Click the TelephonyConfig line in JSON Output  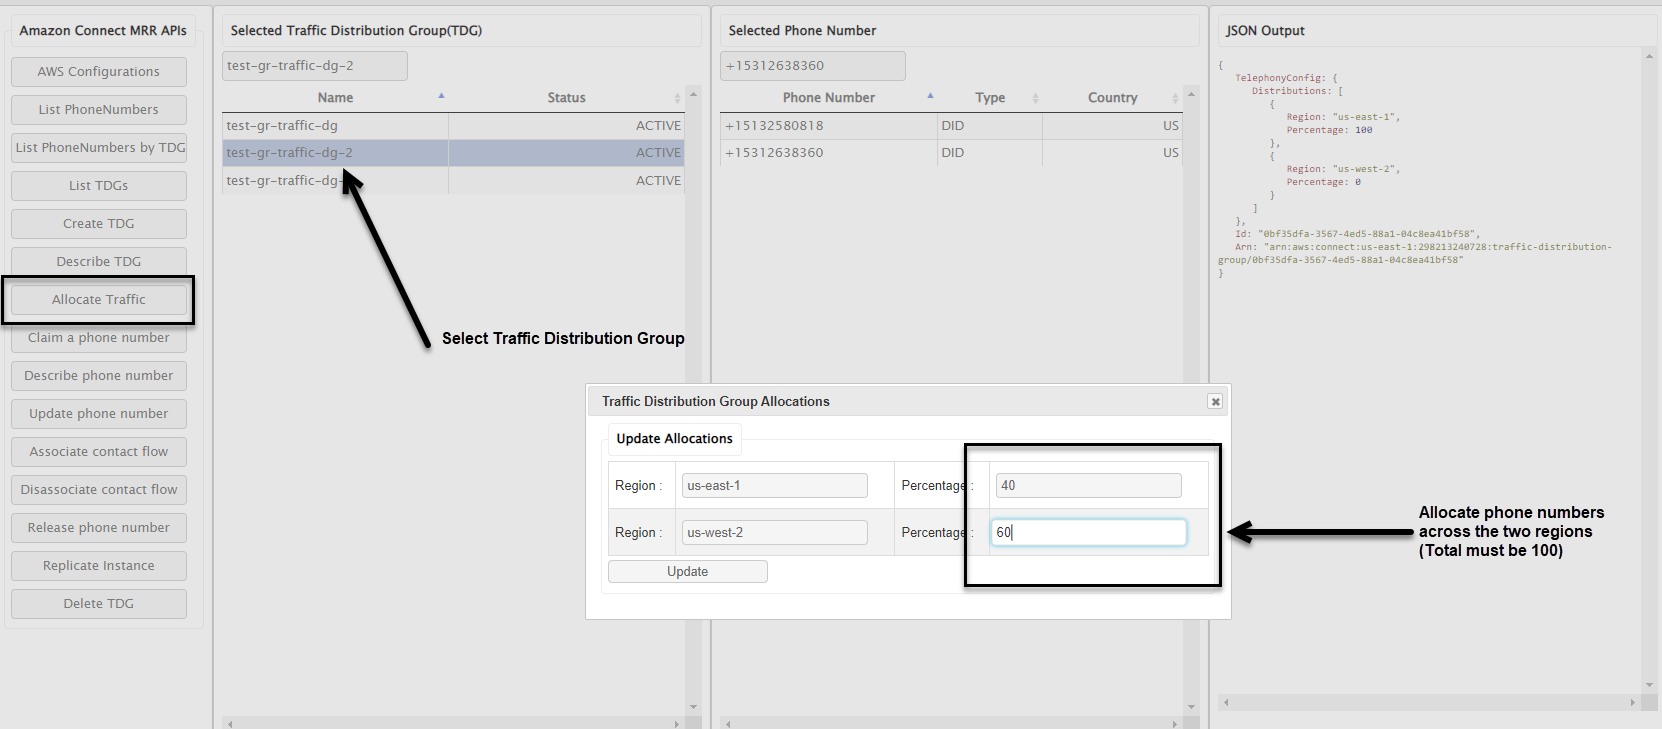click(x=1286, y=78)
